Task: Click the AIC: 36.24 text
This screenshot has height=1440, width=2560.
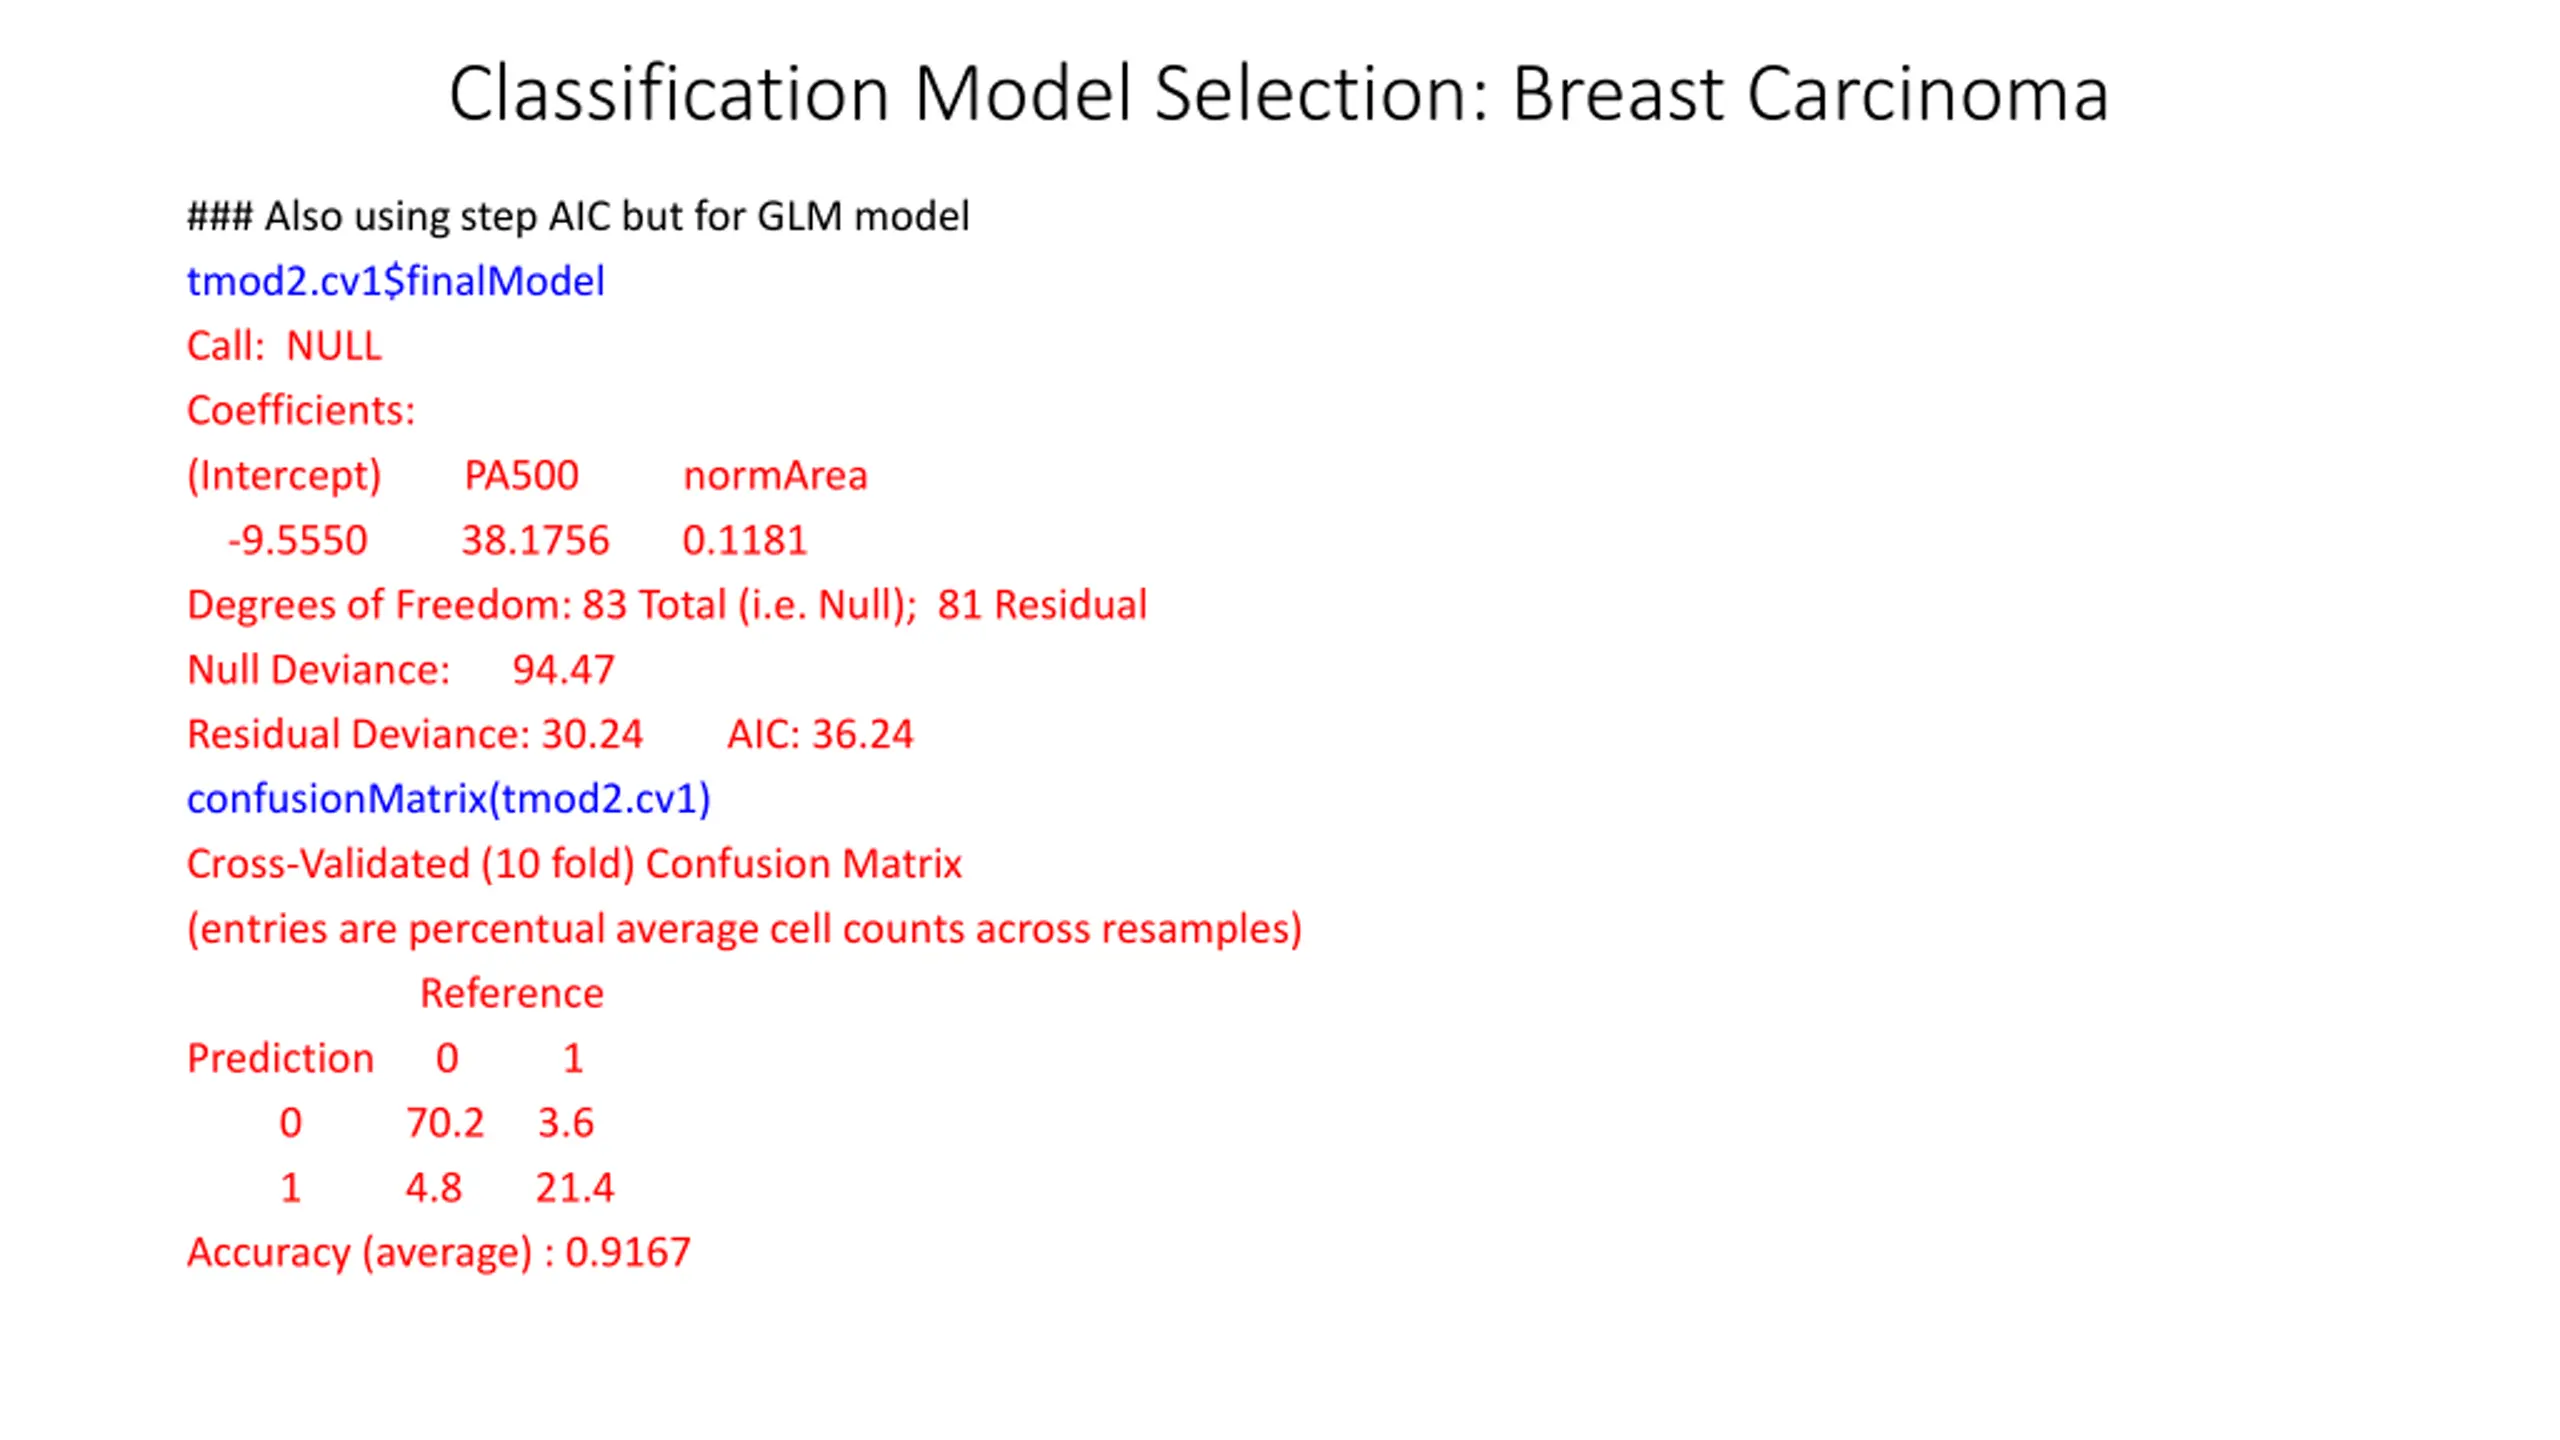Action: point(820,734)
